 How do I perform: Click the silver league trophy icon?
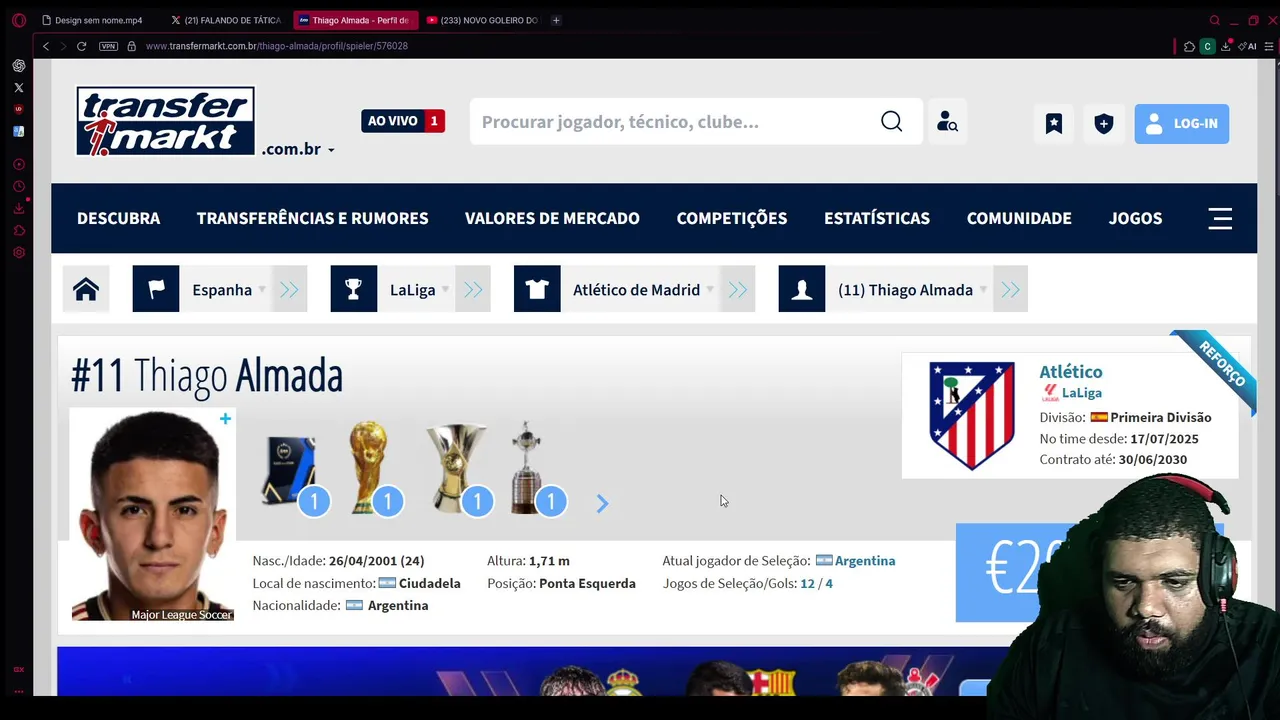[x=456, y=467]
